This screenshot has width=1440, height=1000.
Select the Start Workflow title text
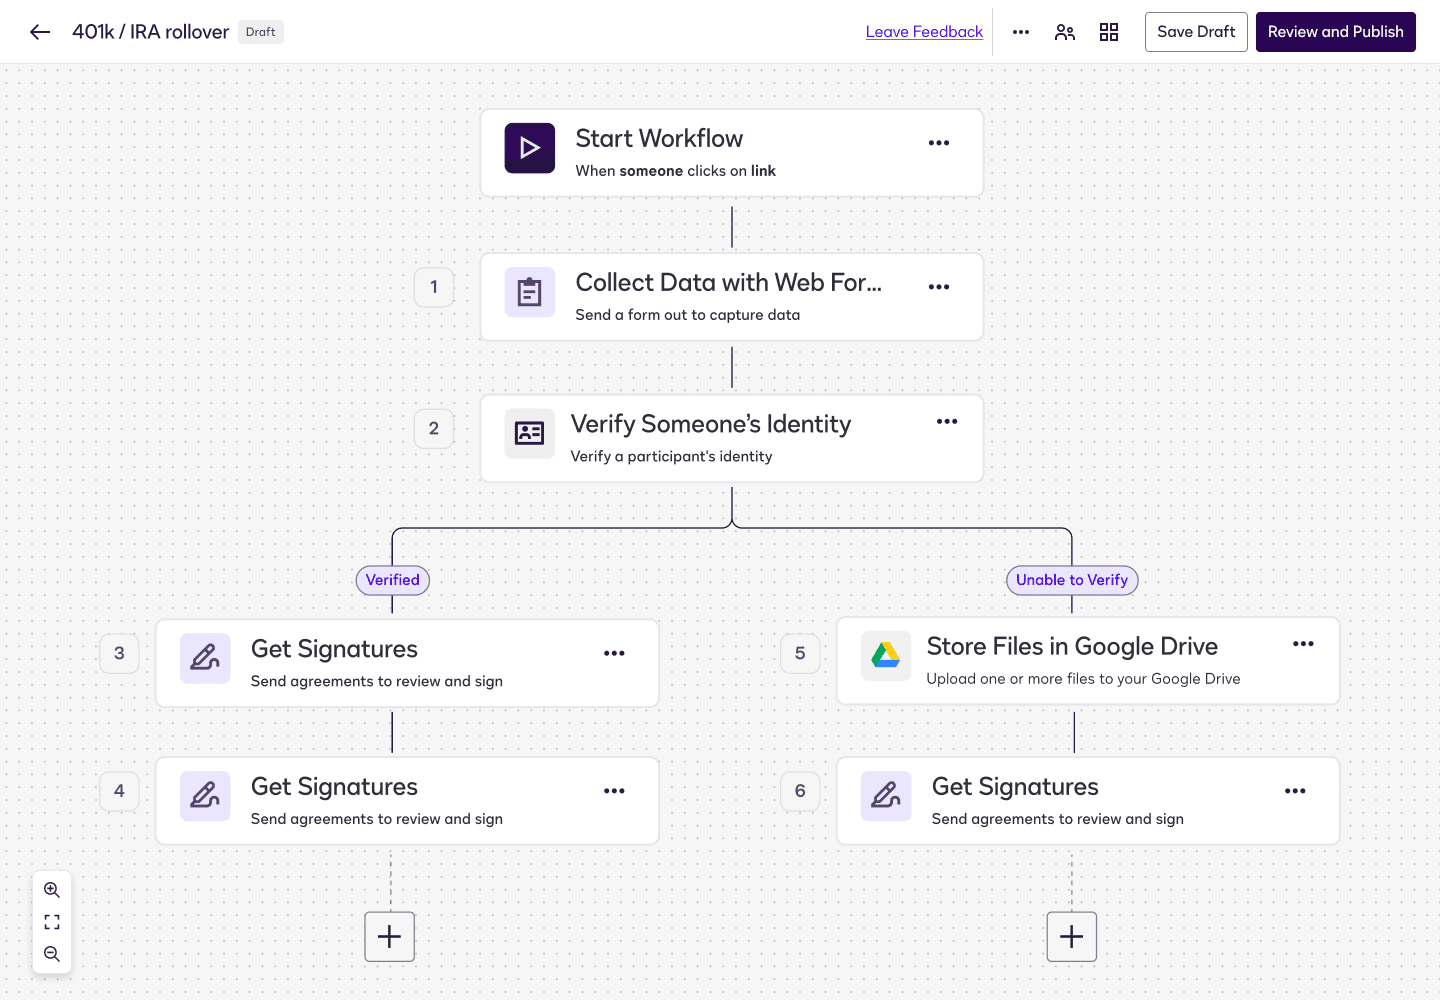click(659, 138)
